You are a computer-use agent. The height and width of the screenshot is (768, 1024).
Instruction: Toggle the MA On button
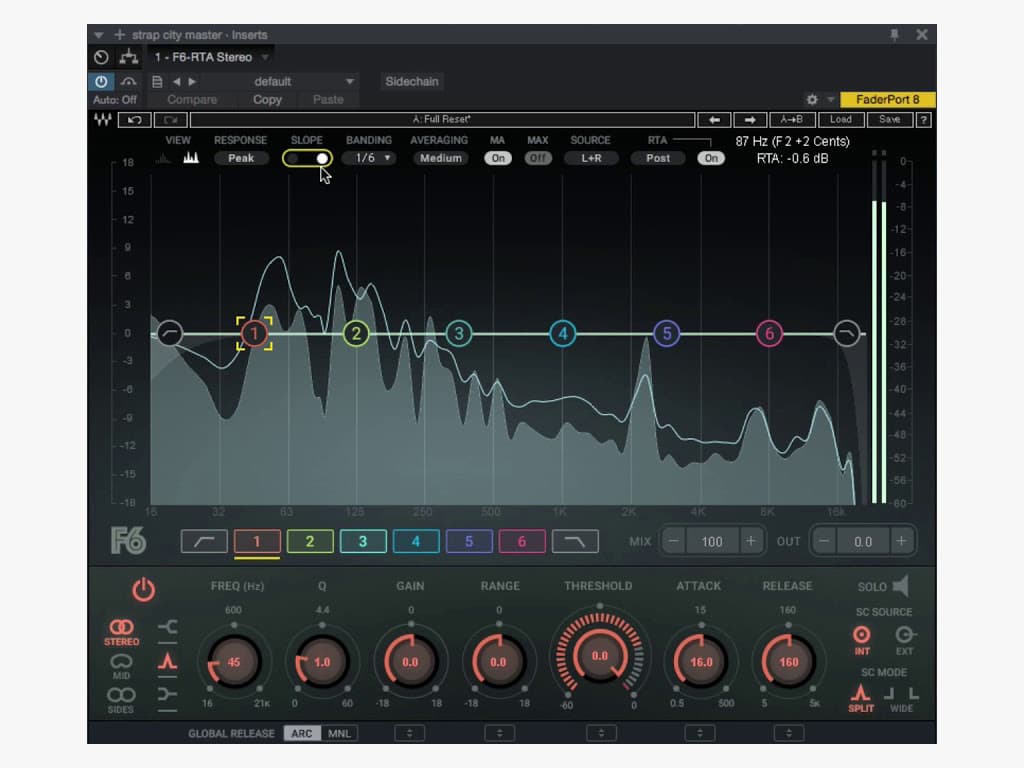tap(498, 158)
